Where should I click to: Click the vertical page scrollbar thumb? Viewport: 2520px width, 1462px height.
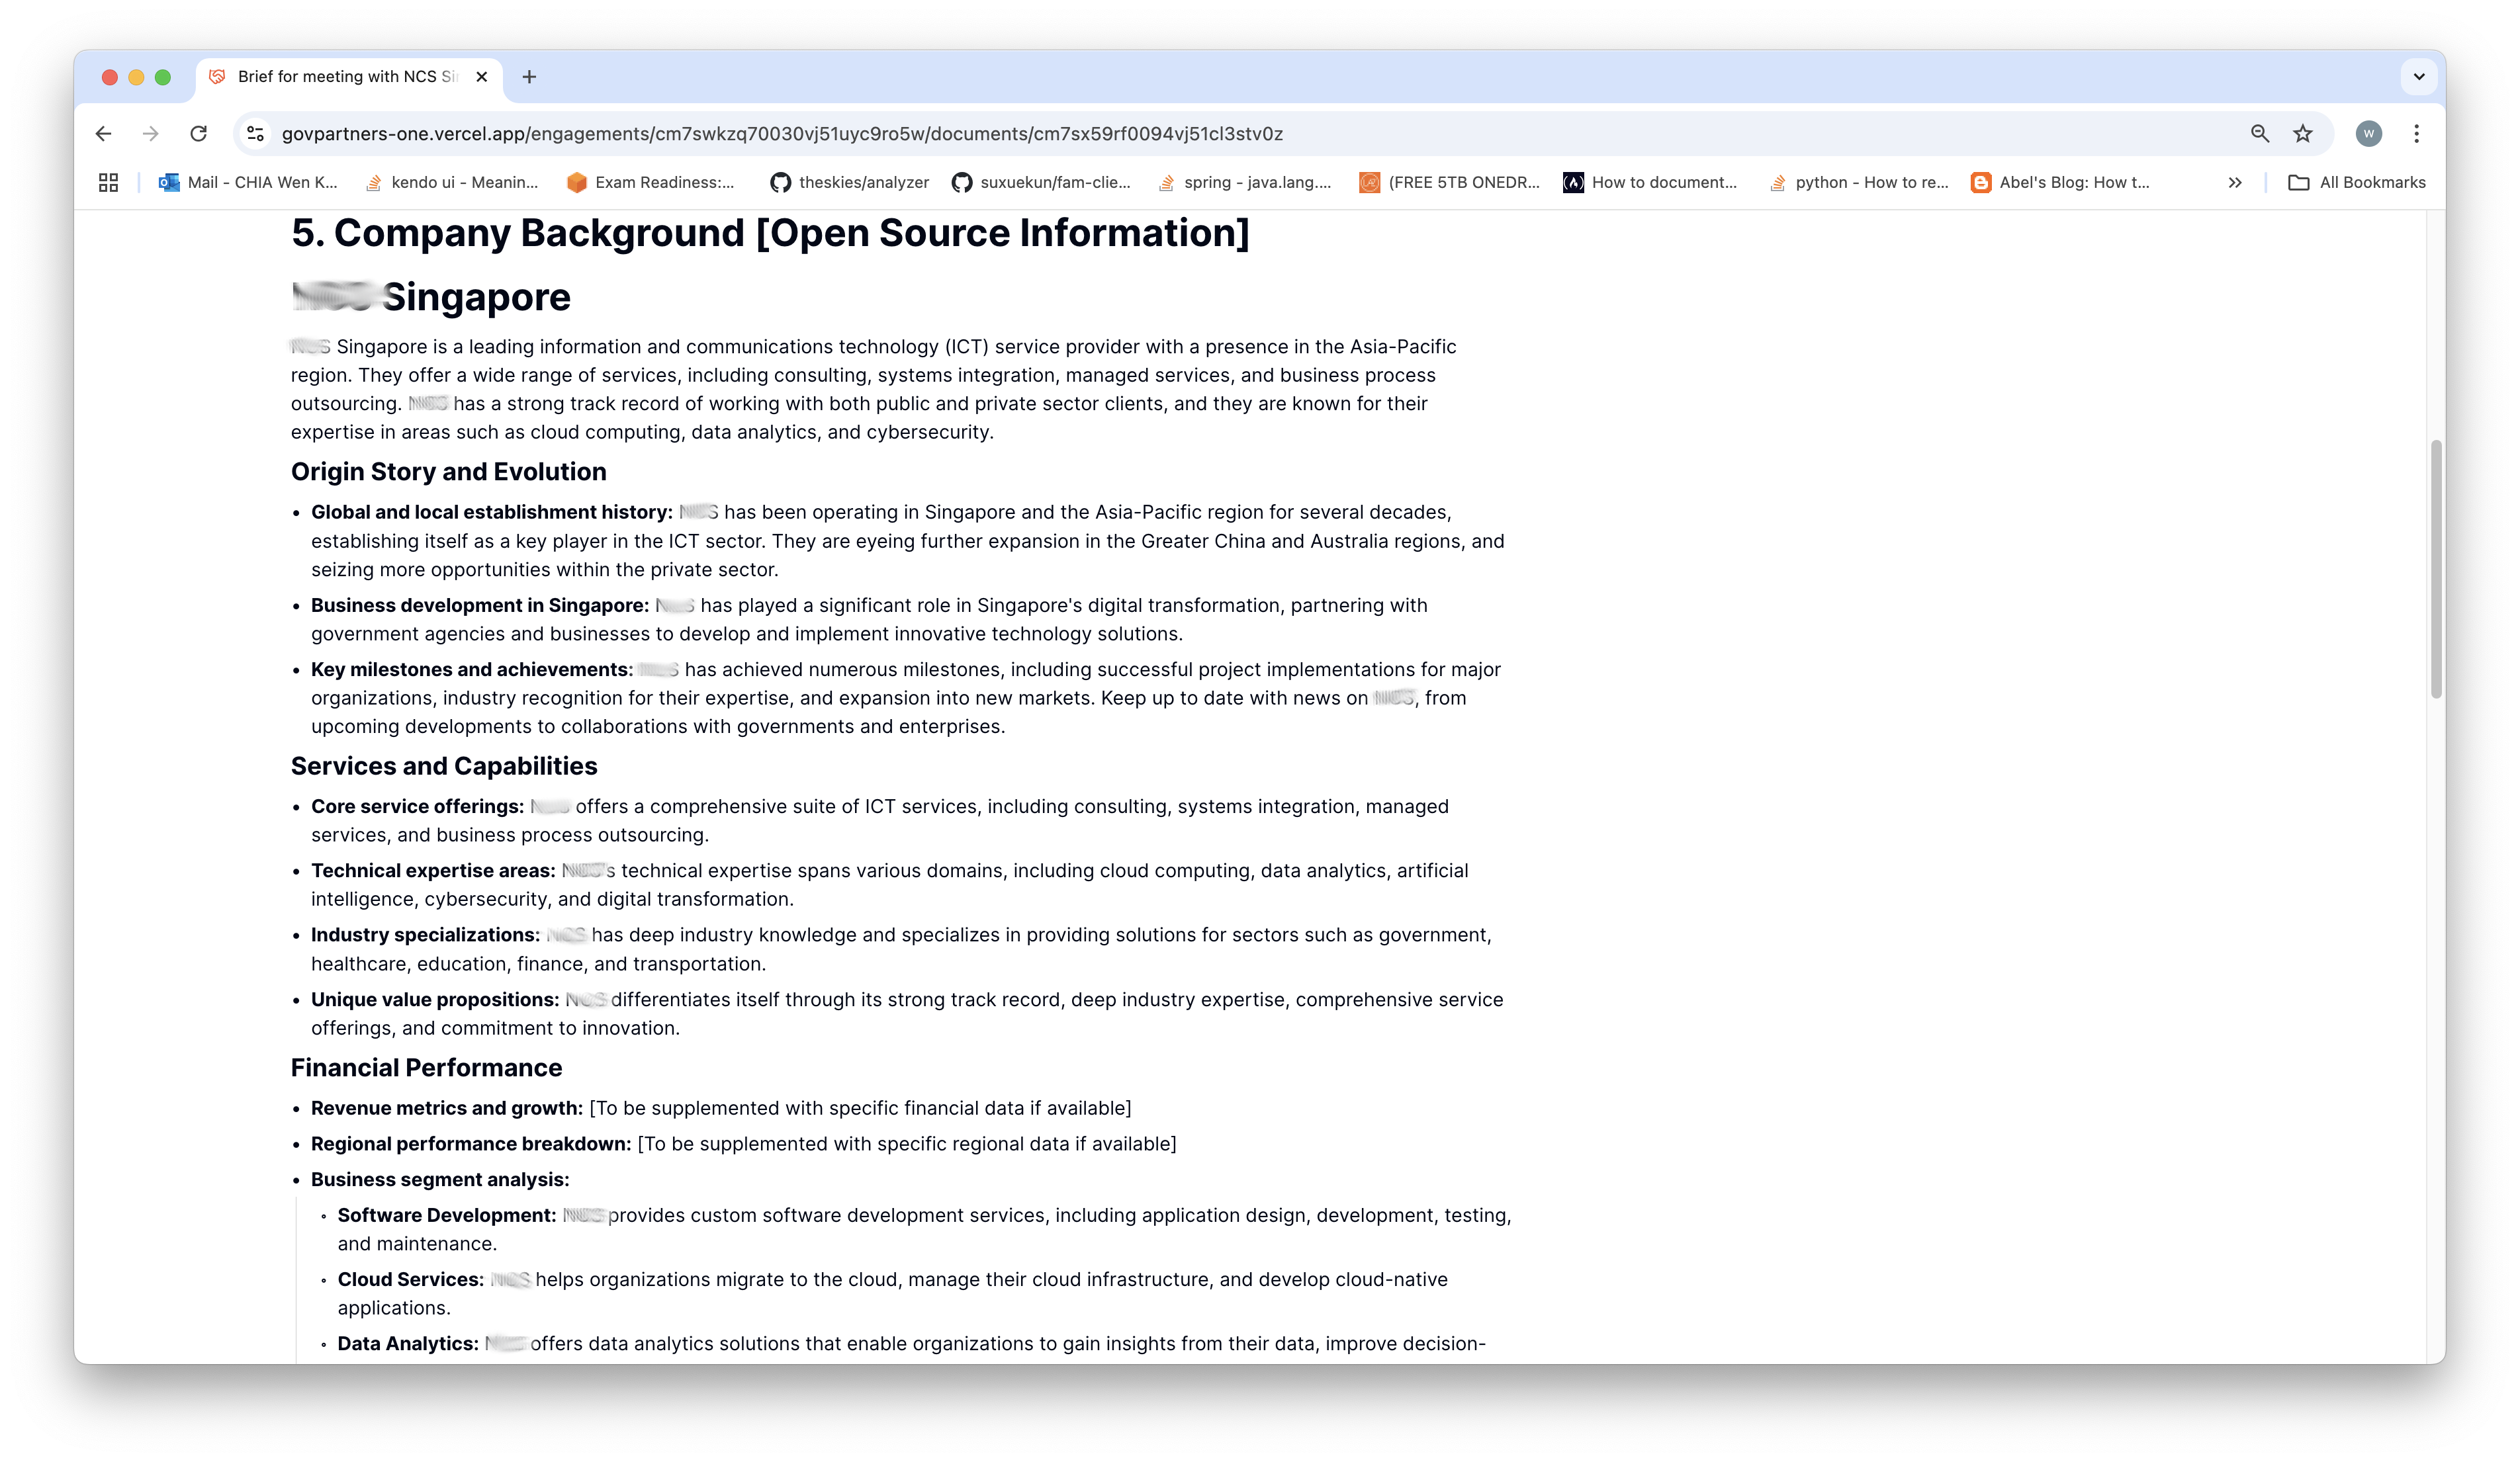[x=2436, y=570]
